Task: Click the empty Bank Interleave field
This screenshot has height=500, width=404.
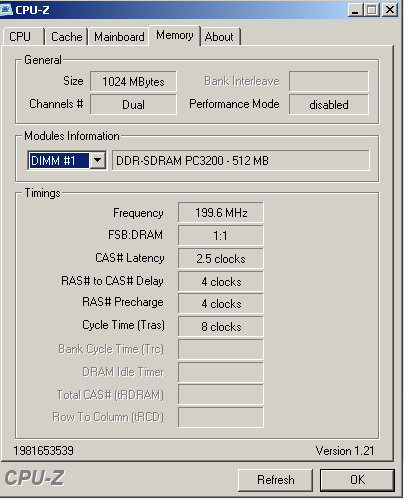Action: (x=329, y=81)
